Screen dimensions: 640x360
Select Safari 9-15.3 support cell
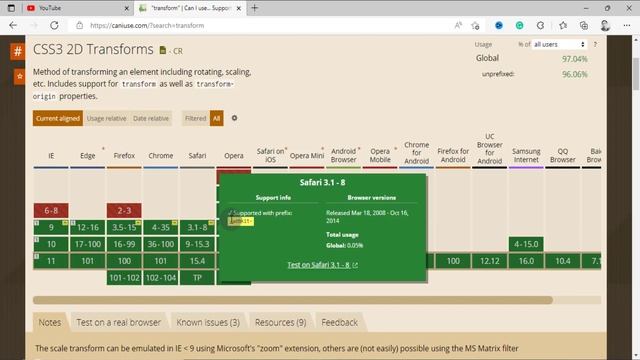pyautogui.click(x=197, y=244)
